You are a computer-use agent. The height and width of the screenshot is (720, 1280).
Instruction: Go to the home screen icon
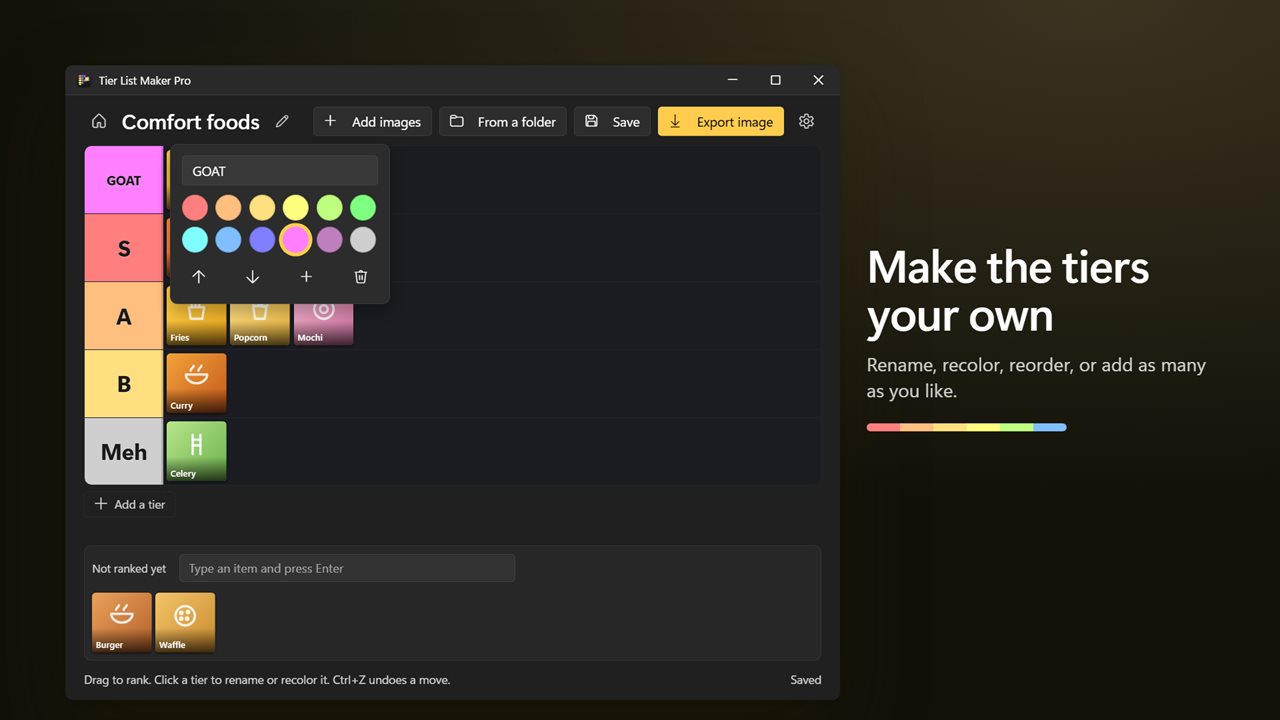click(x=98, y=121)
